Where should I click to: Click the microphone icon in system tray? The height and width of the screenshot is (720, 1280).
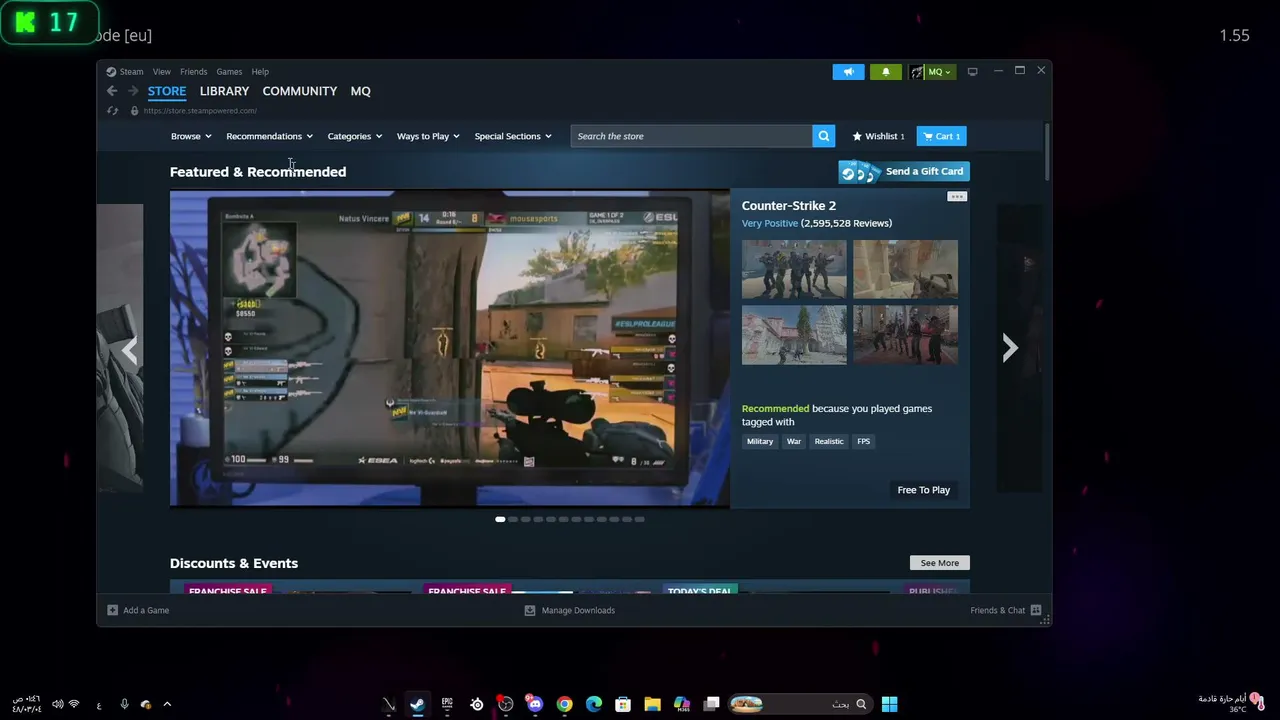[124, 704]
